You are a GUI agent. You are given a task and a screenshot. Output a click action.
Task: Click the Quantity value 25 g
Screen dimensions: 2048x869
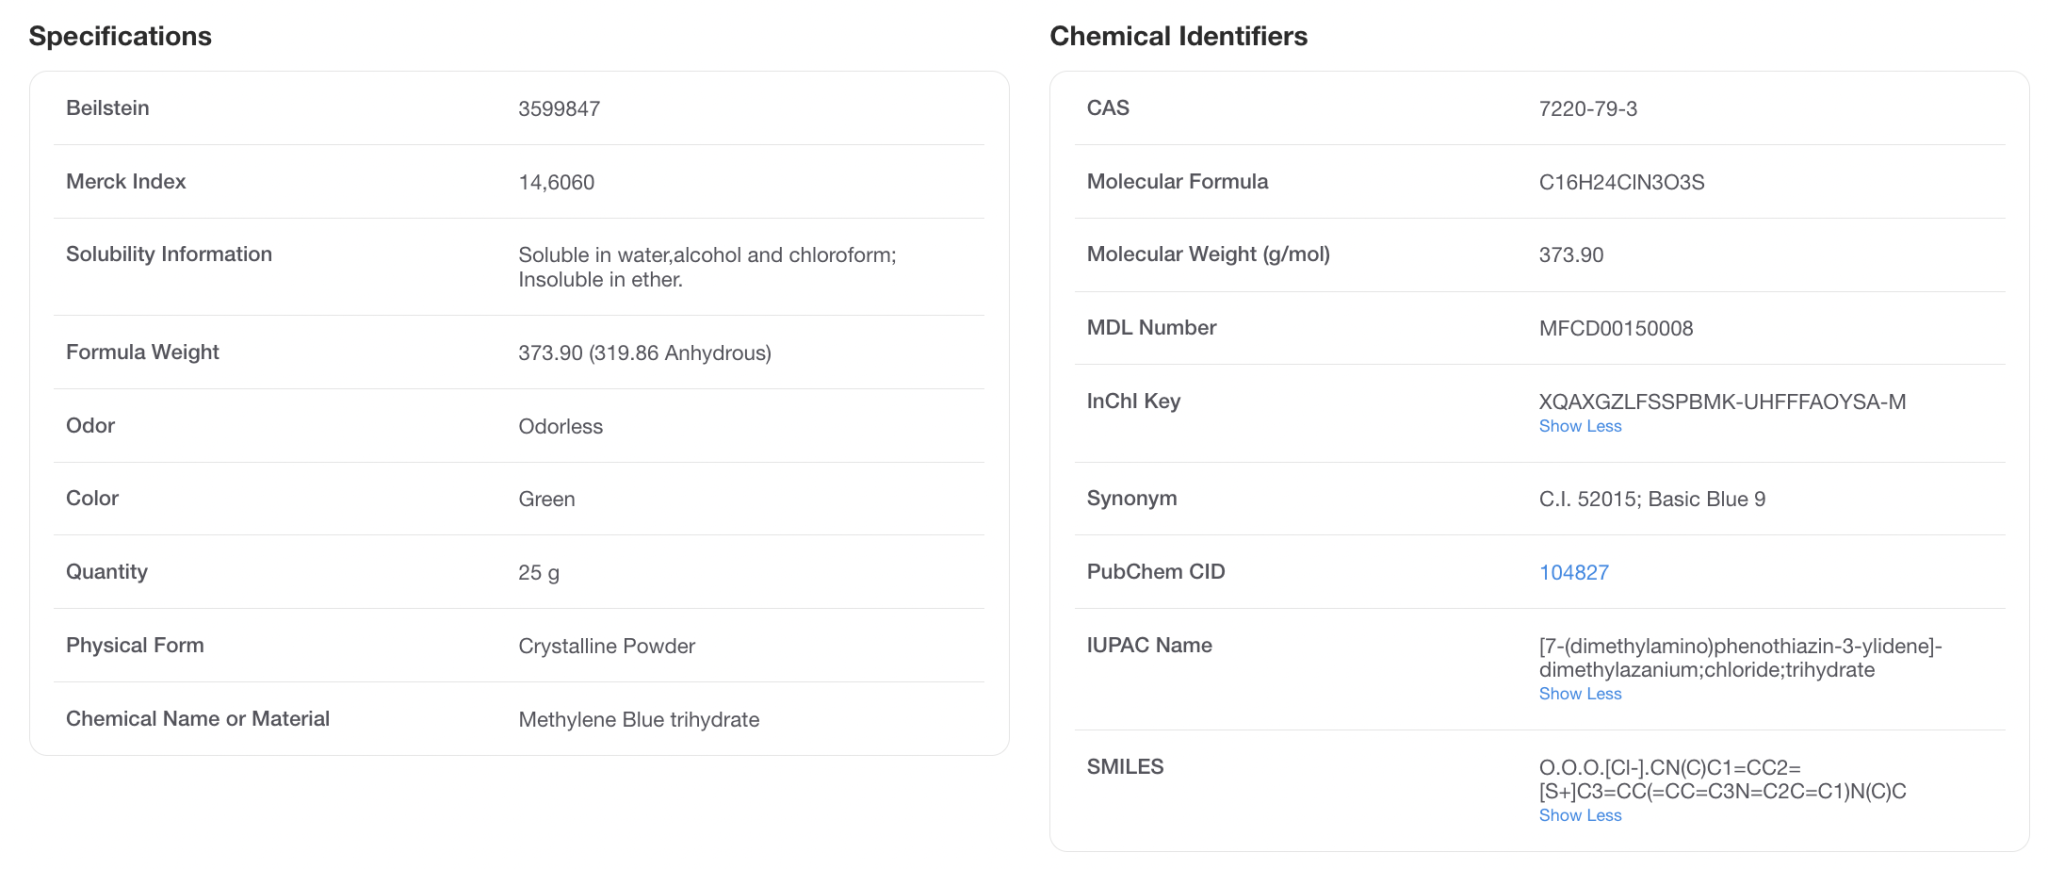(x=539, y=572)
